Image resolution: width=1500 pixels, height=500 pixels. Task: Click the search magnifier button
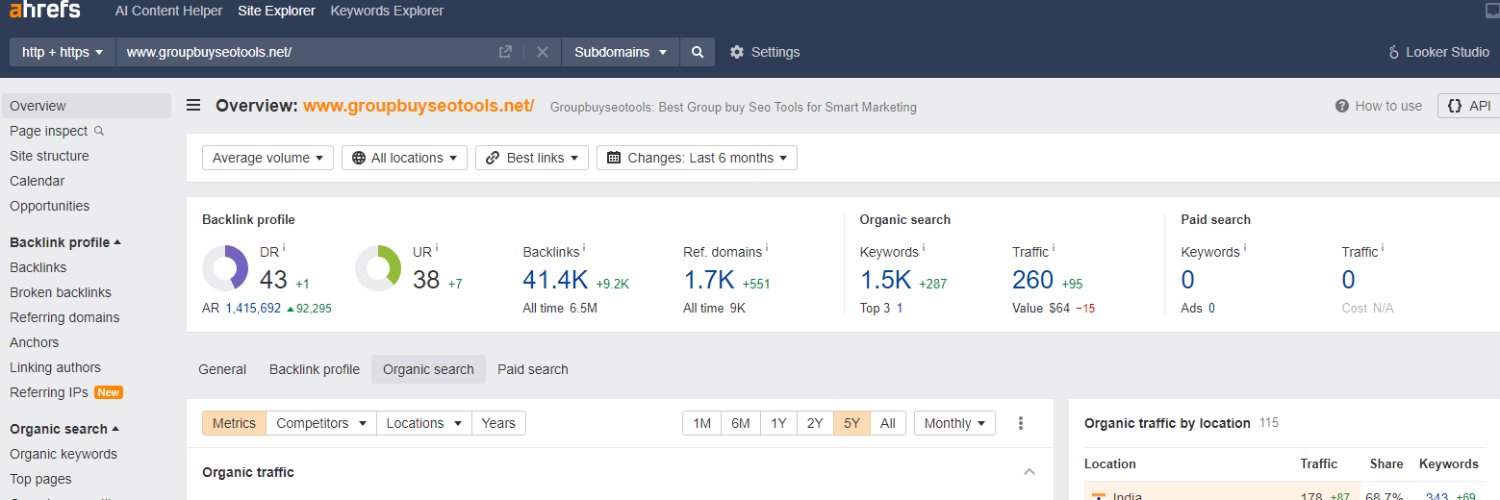pyautogui.click(x=698, y=52)
